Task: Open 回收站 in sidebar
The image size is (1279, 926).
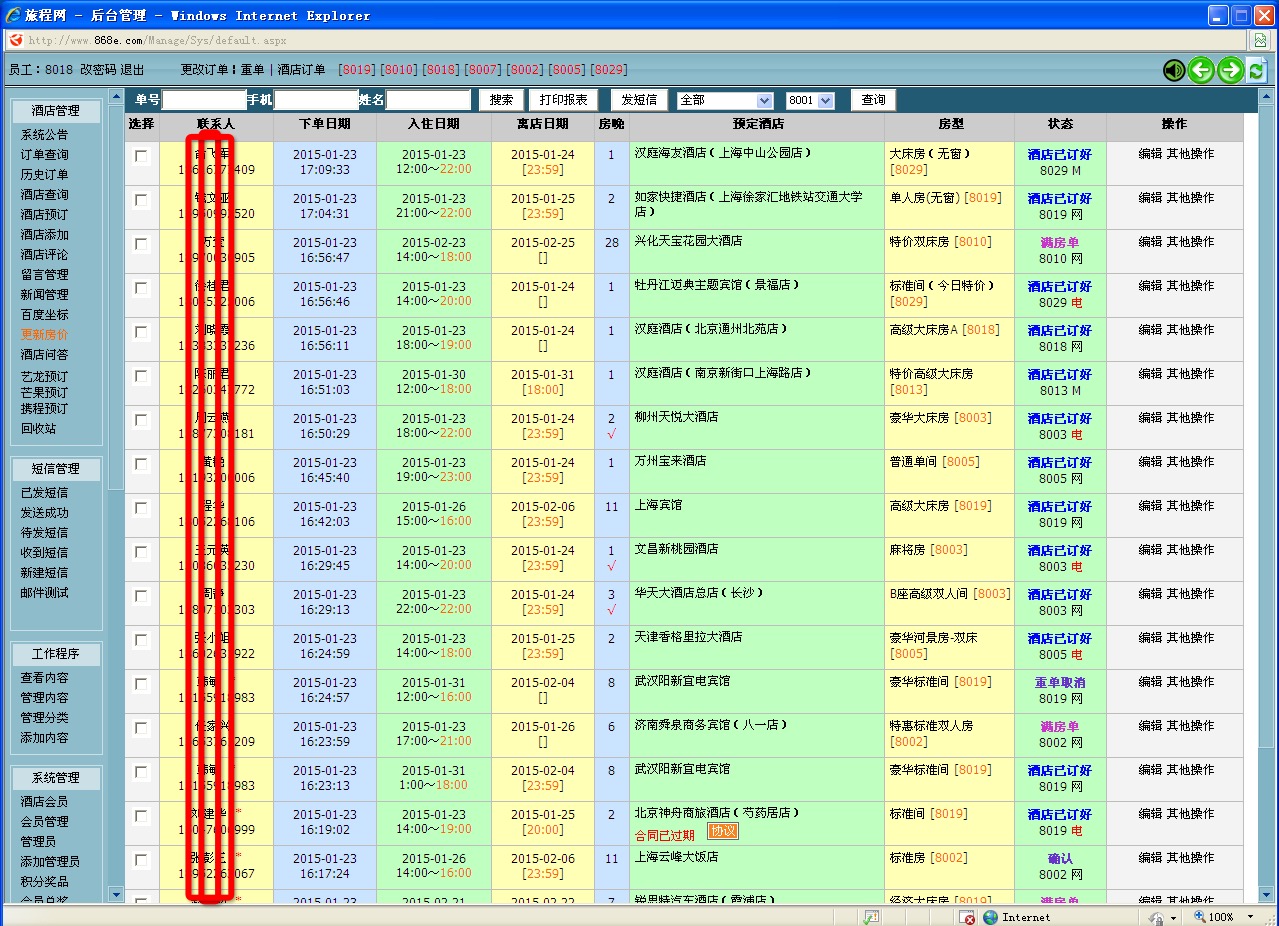Action: pos(39,428)
